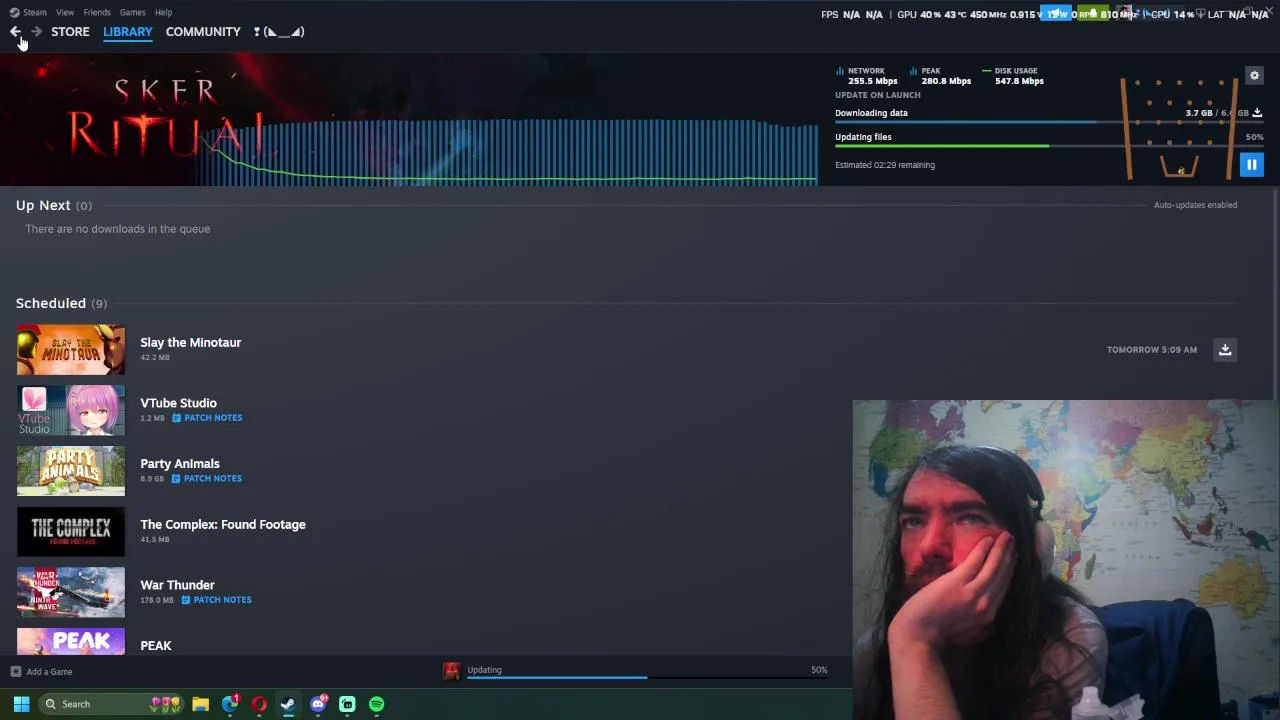1280x720 pixels.
Task: Open download settings gear icon
Action: coord(1254,76)
